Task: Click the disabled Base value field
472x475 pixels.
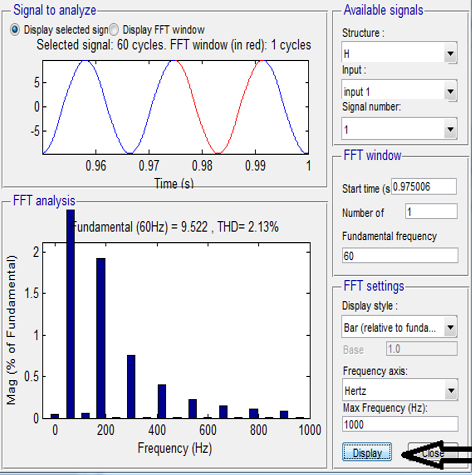Action: coord(422,349)
